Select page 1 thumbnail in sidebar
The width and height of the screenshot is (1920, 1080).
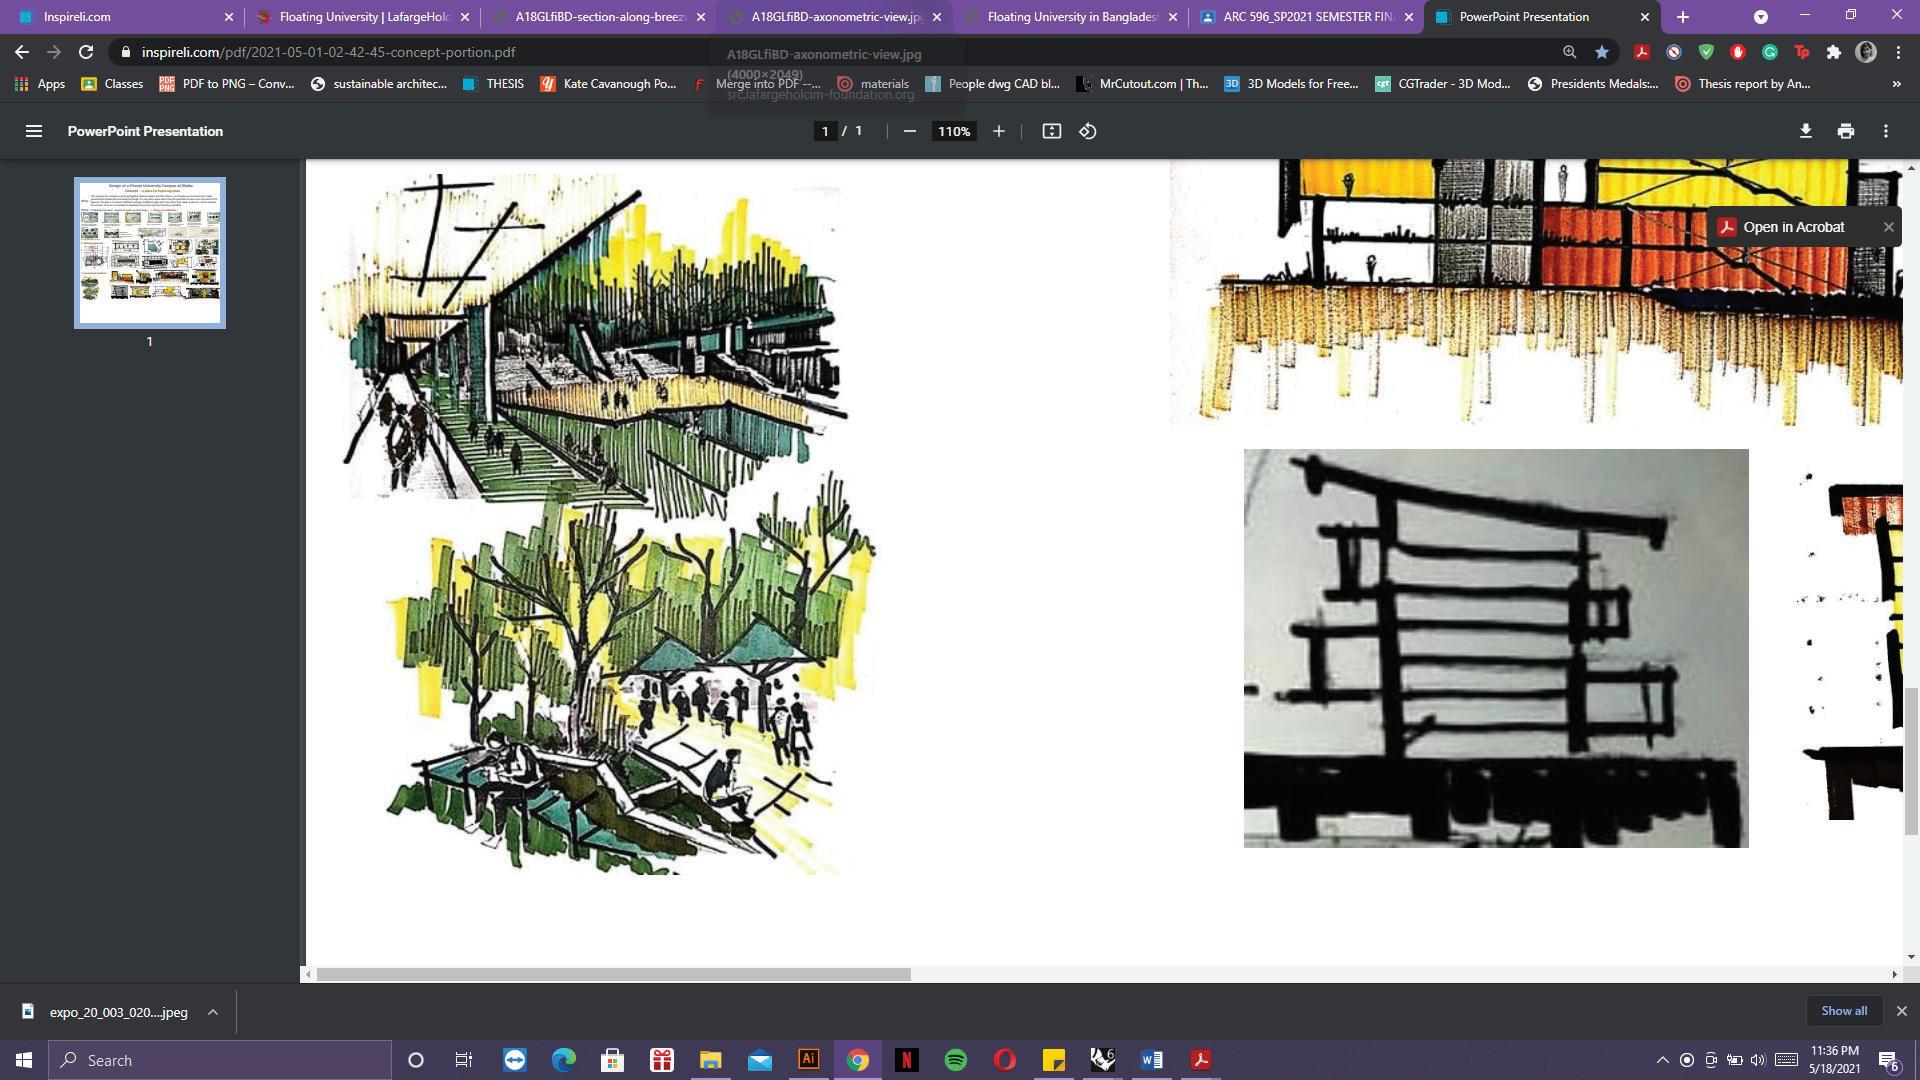[150, 252]
